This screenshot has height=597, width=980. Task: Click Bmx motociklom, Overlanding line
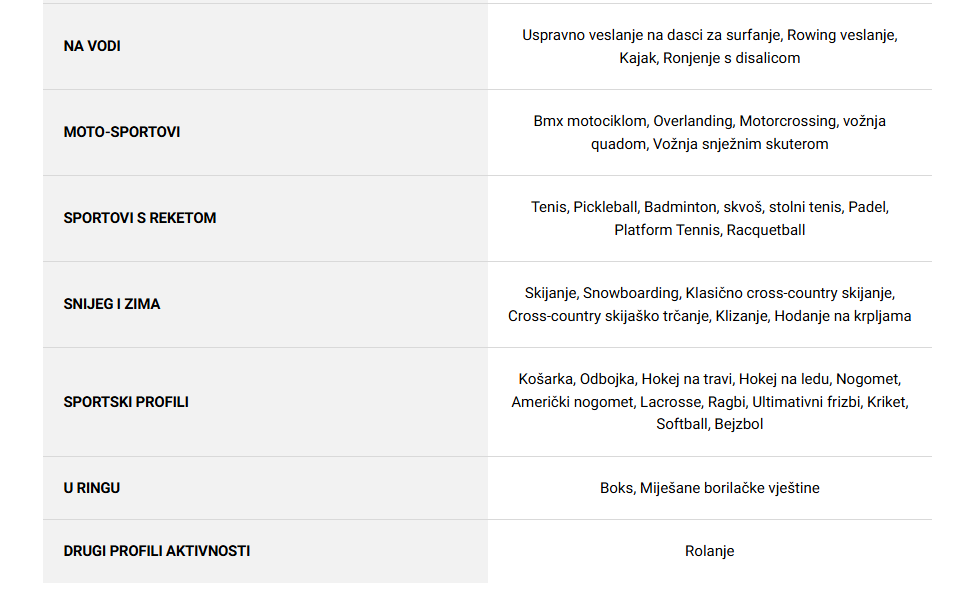click(x=709, y=121)
